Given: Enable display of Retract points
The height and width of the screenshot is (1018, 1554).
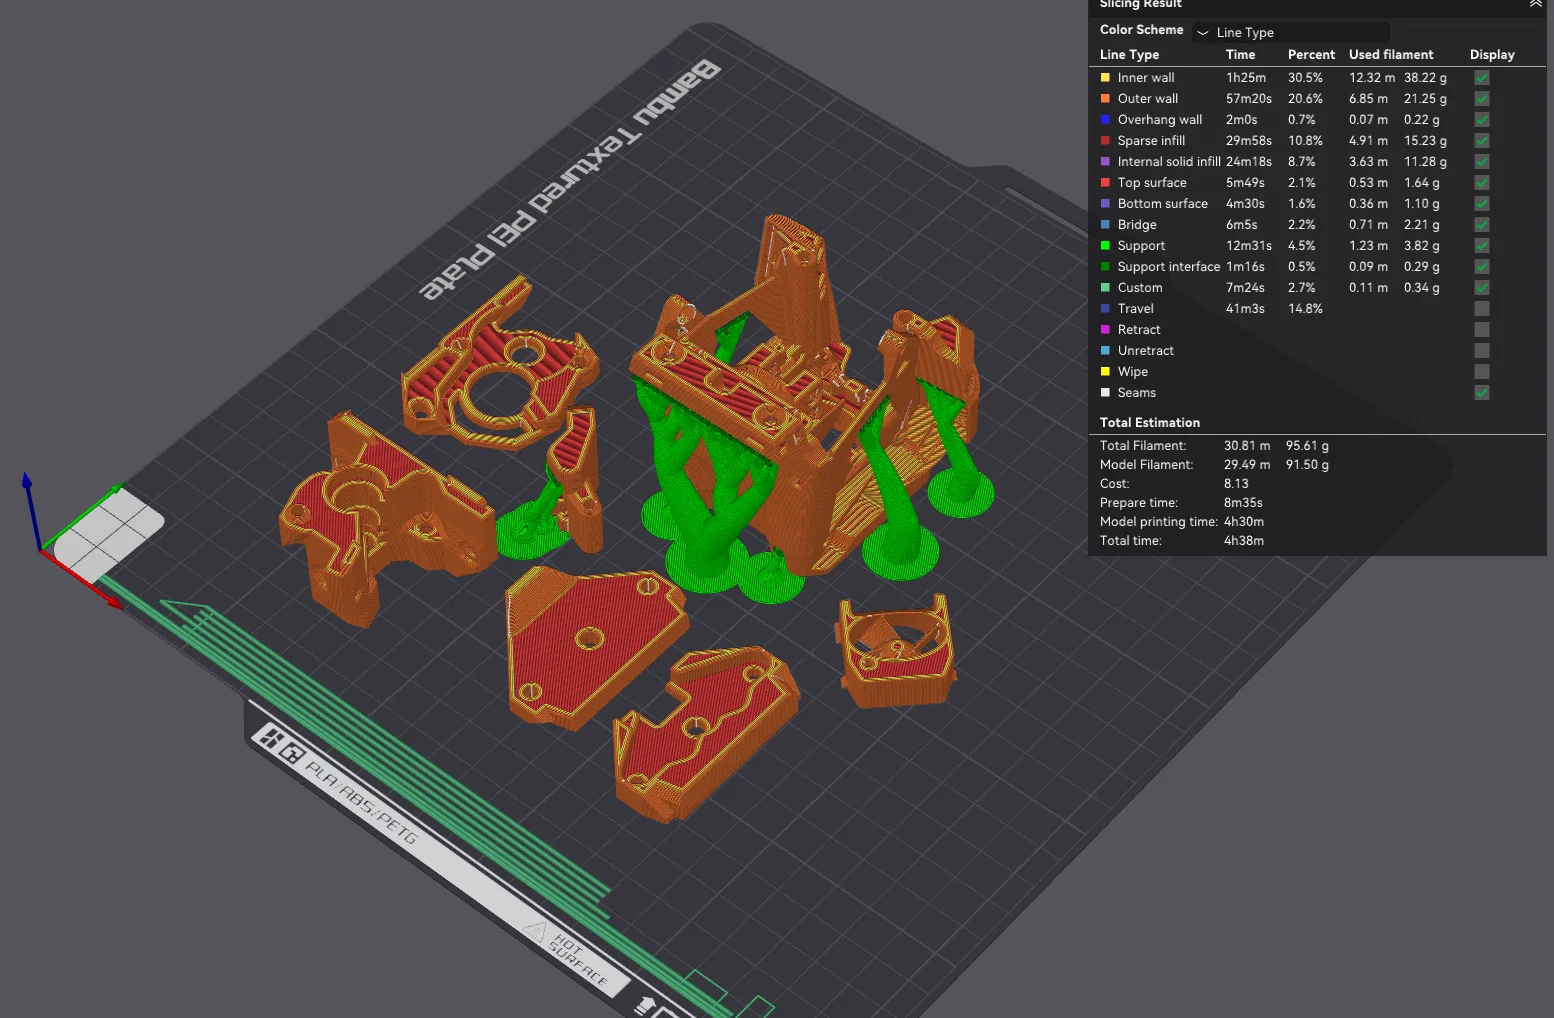Looking at the screenshot, I should 1482,329.
